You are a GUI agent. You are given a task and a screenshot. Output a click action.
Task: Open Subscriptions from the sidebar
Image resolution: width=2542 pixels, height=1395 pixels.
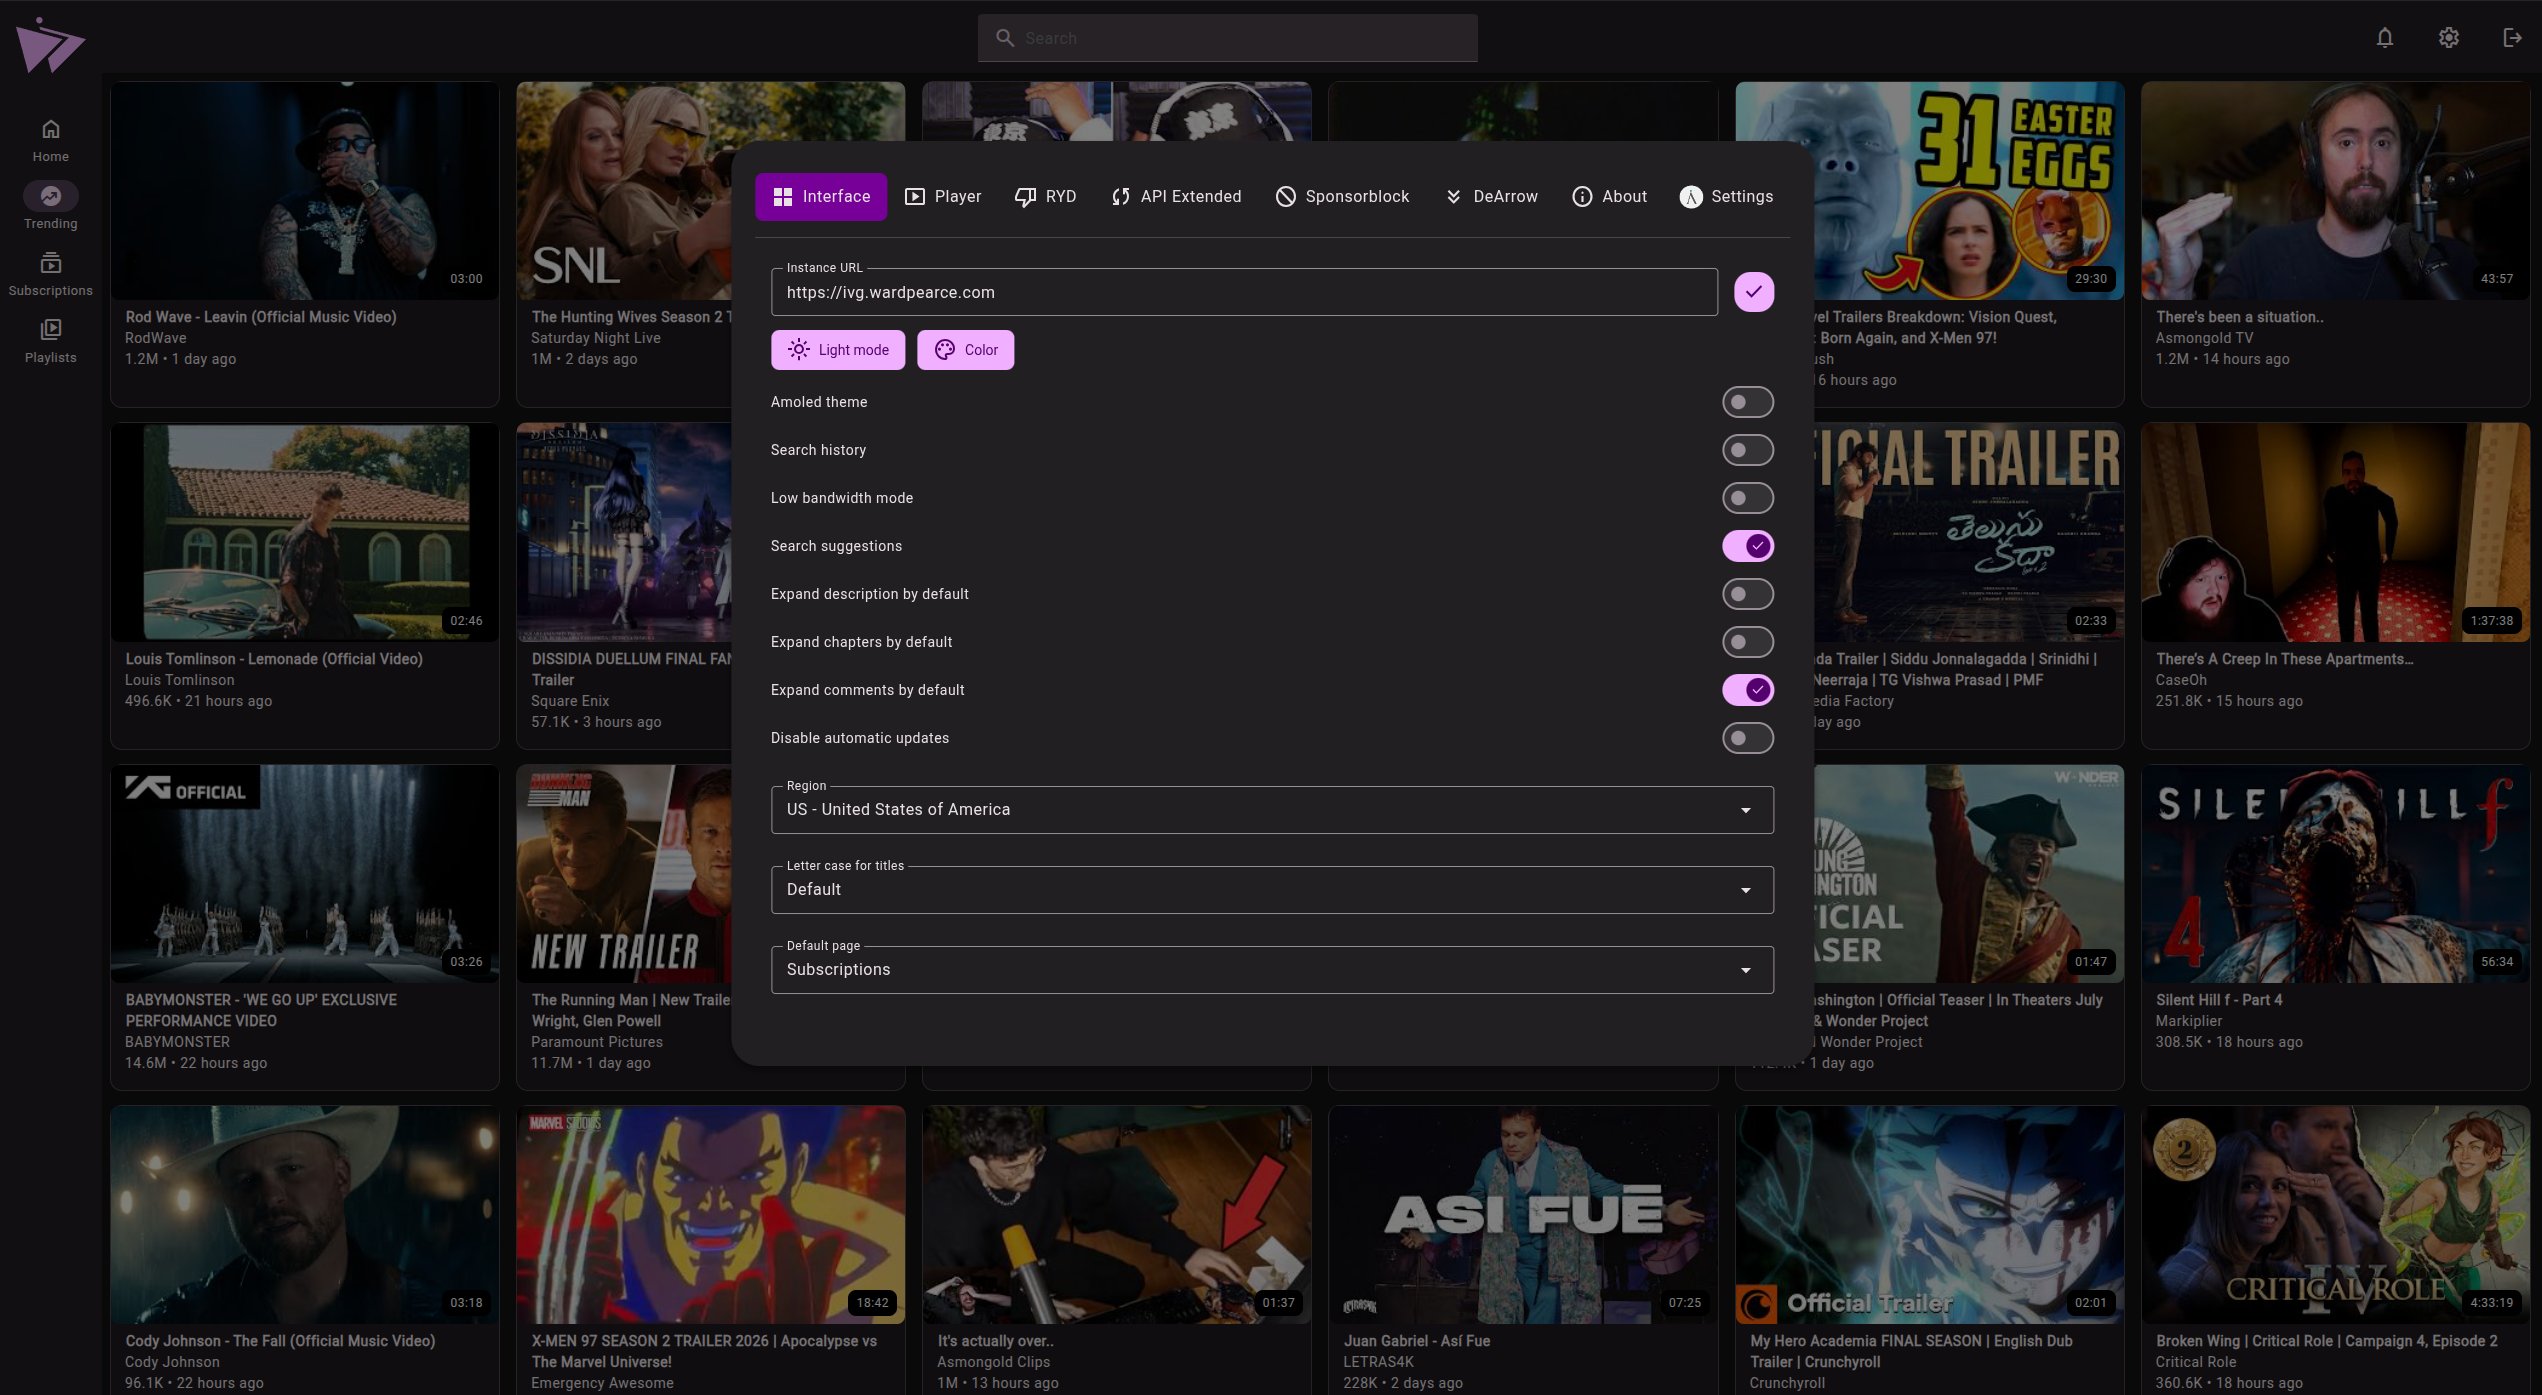tap(50, 272)
